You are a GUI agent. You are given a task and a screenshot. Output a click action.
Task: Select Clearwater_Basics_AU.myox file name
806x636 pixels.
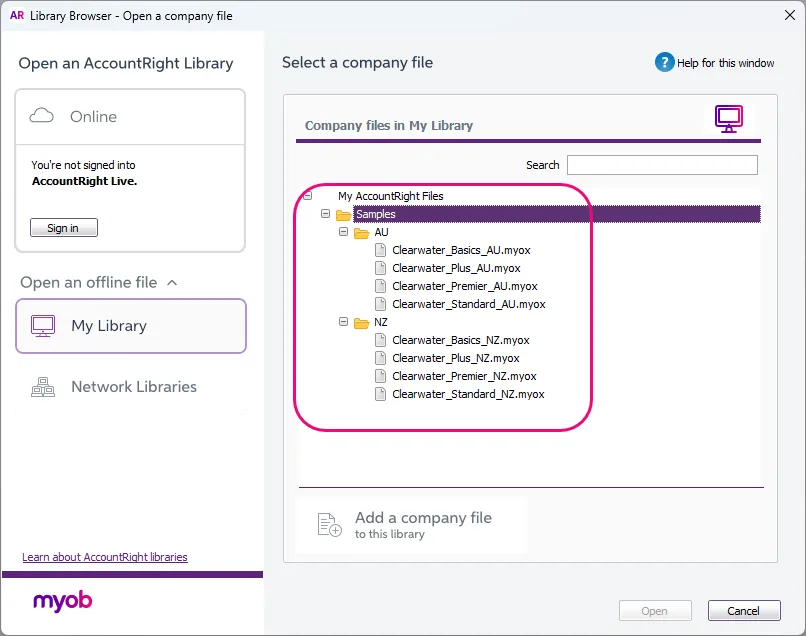[461, 250]
